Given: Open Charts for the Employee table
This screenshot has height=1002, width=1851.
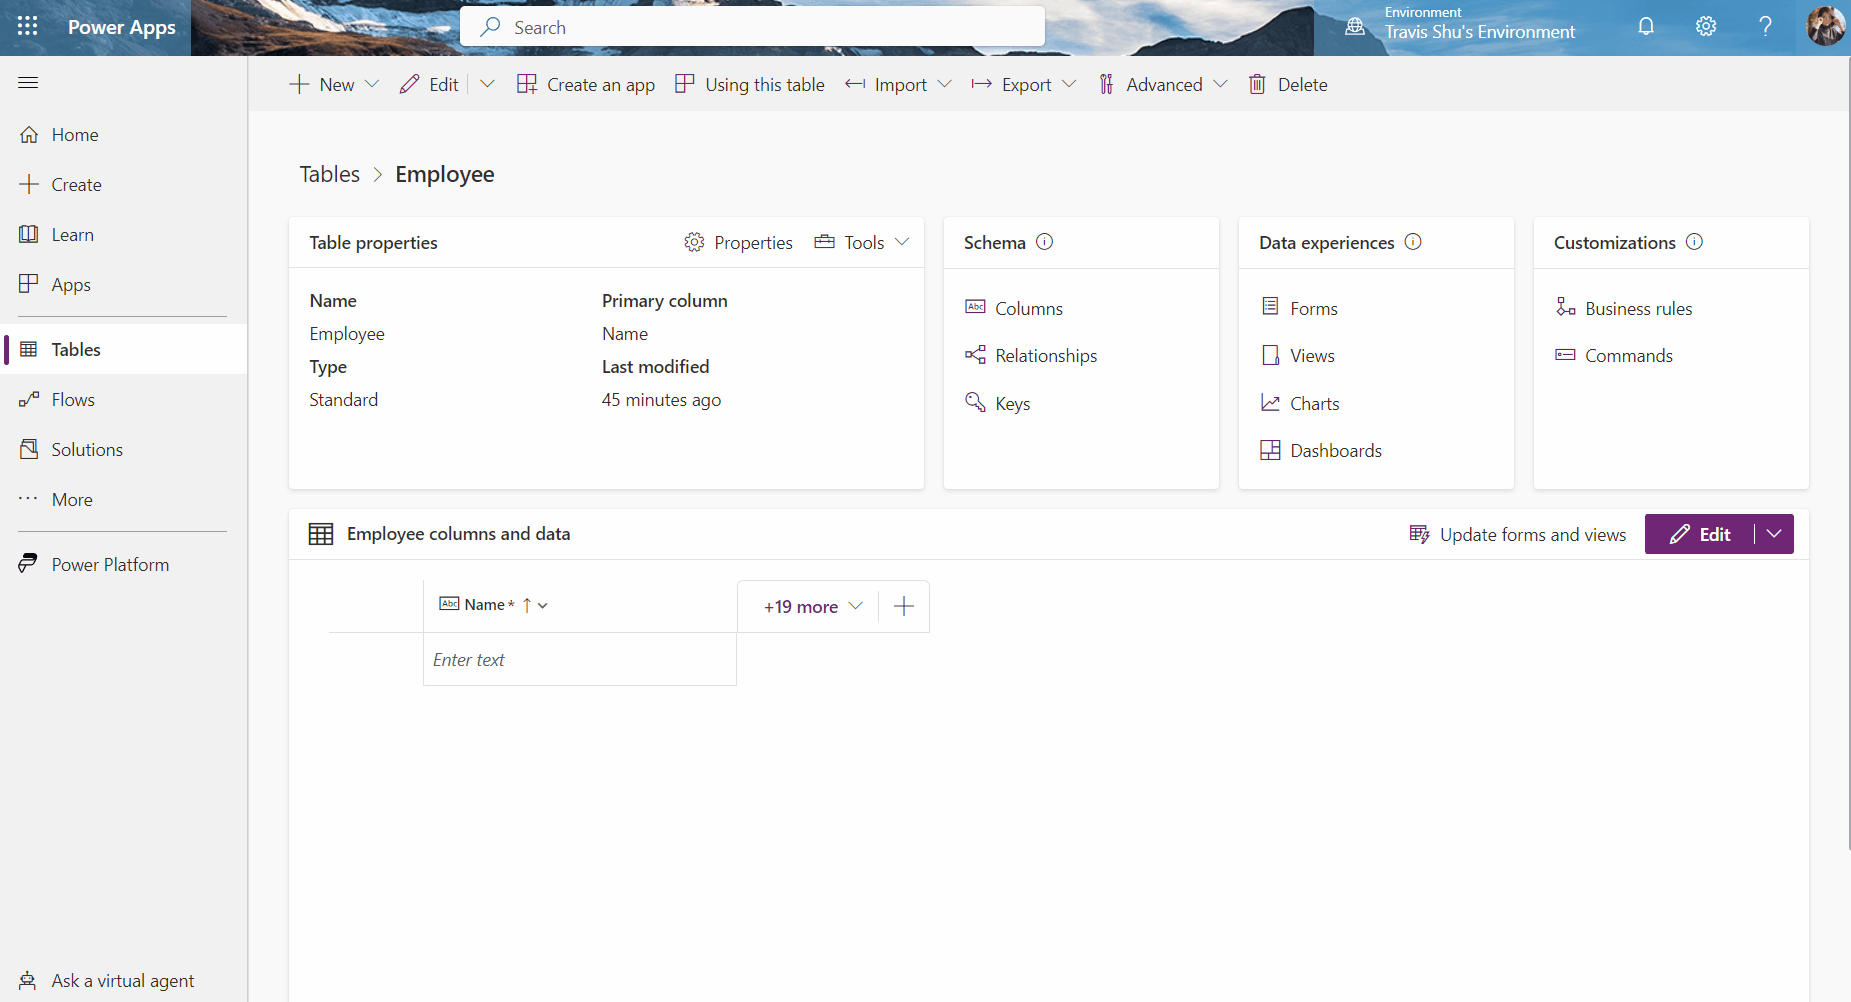Looking at the screenshot, I should (x=1315, y=403).
